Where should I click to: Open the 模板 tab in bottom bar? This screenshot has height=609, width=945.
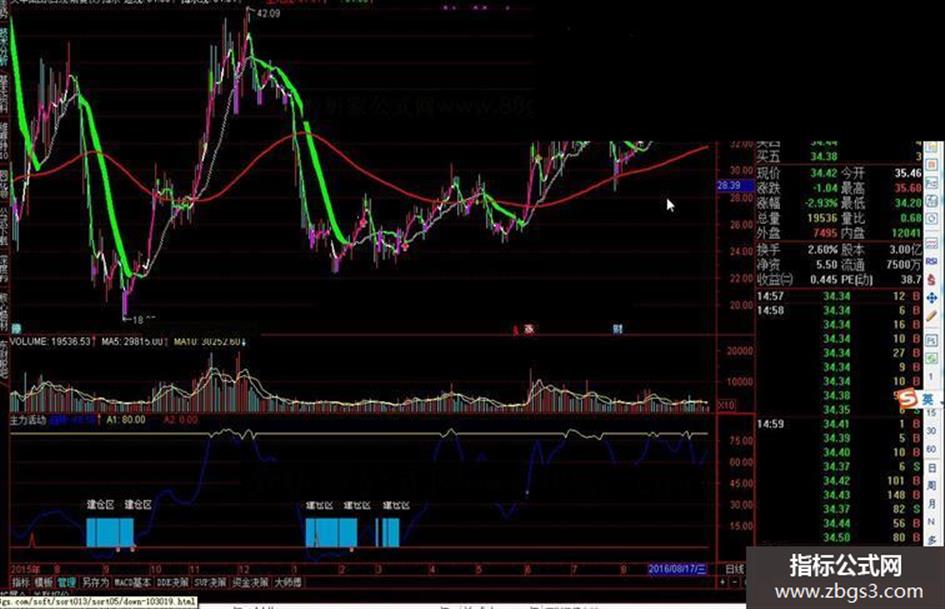coord(43,582)
